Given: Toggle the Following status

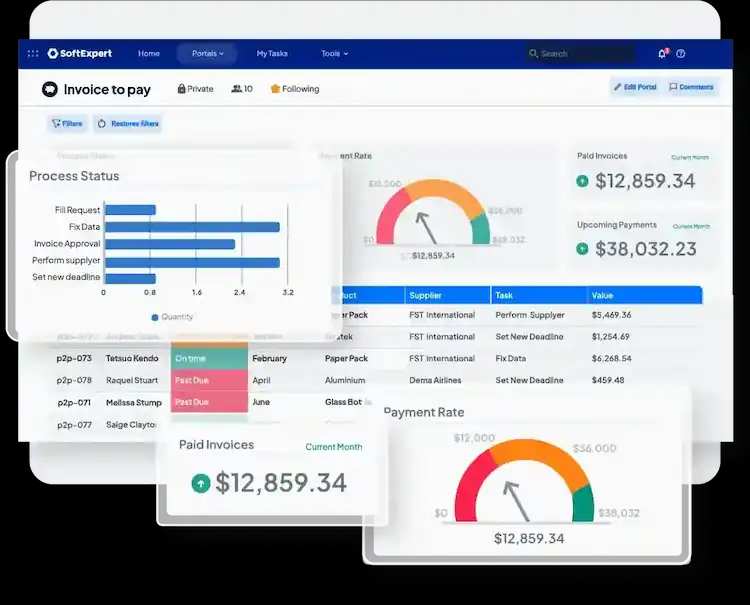Looking at the screenshot, I should [295, 89].
